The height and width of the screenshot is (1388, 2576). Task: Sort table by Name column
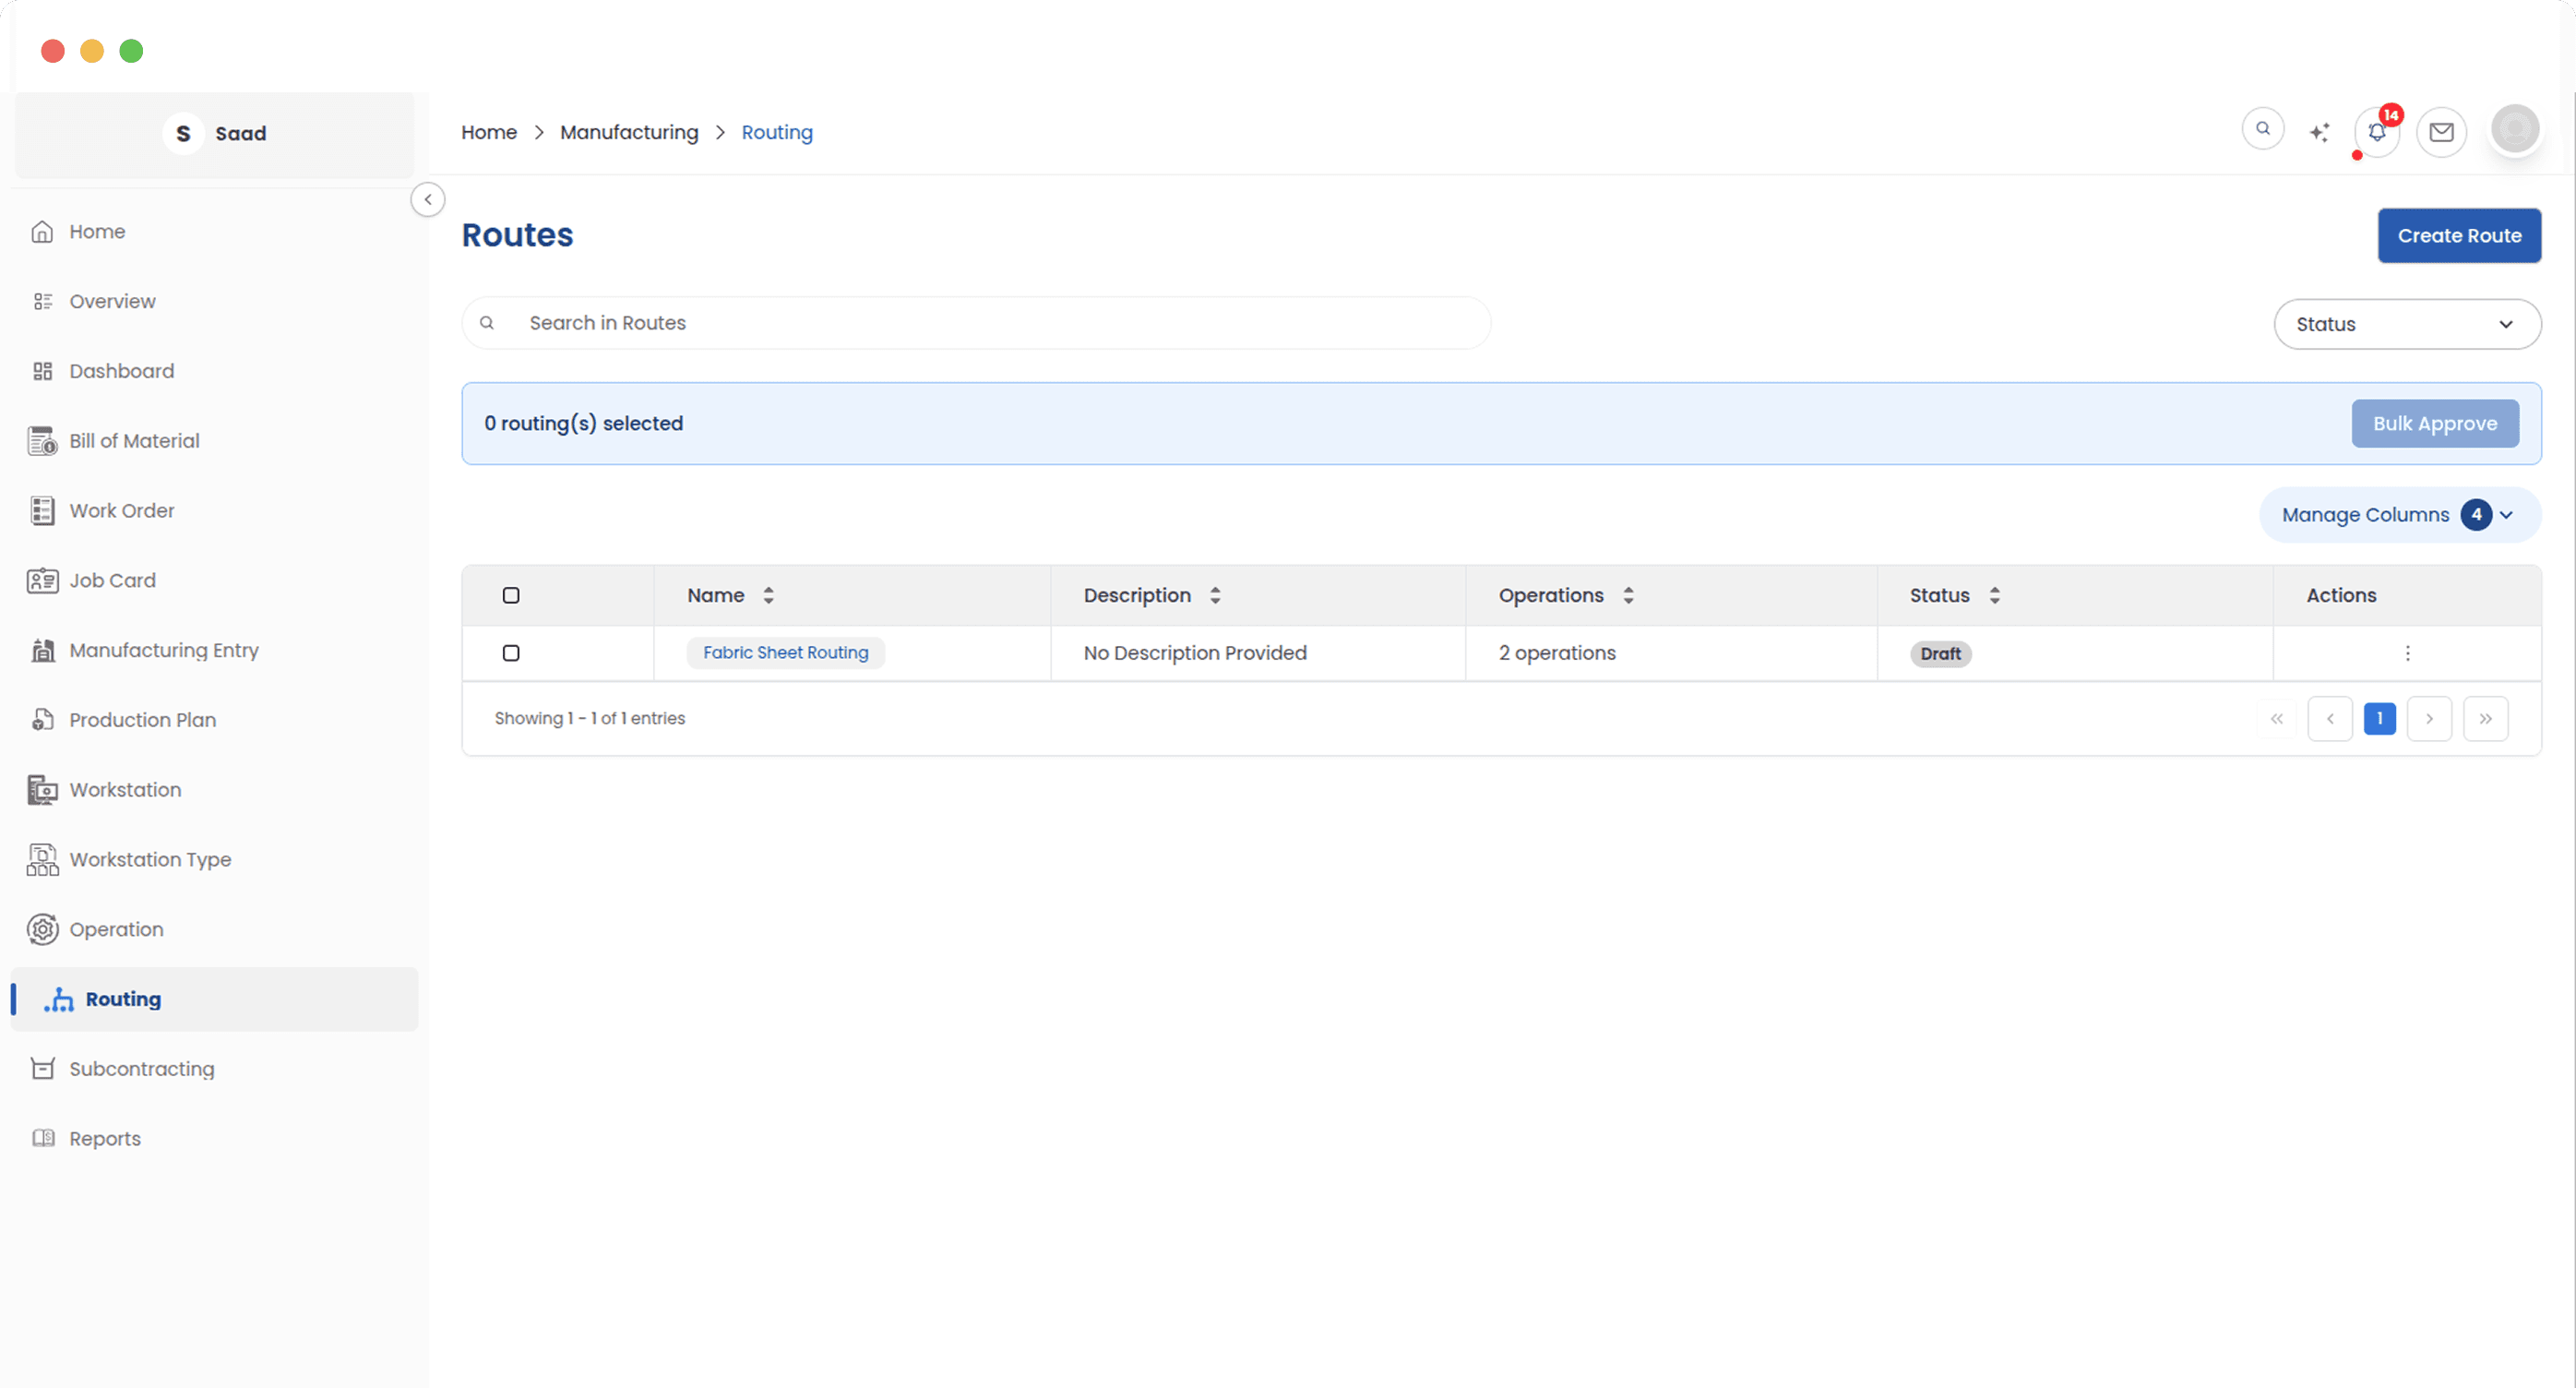point(768,595)
